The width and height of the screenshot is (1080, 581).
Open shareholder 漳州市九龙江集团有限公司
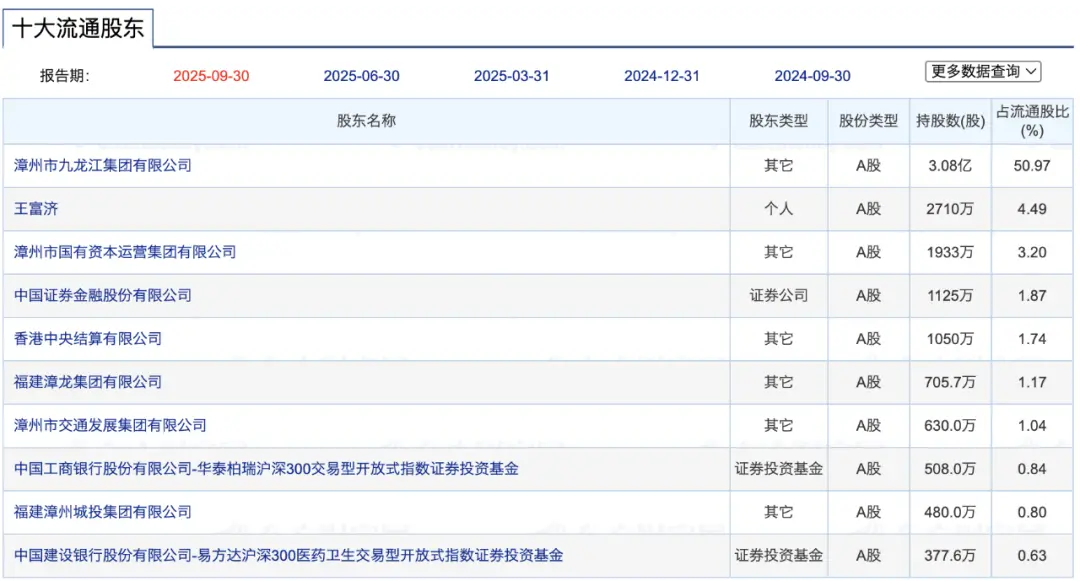click(x=103, y=165)
